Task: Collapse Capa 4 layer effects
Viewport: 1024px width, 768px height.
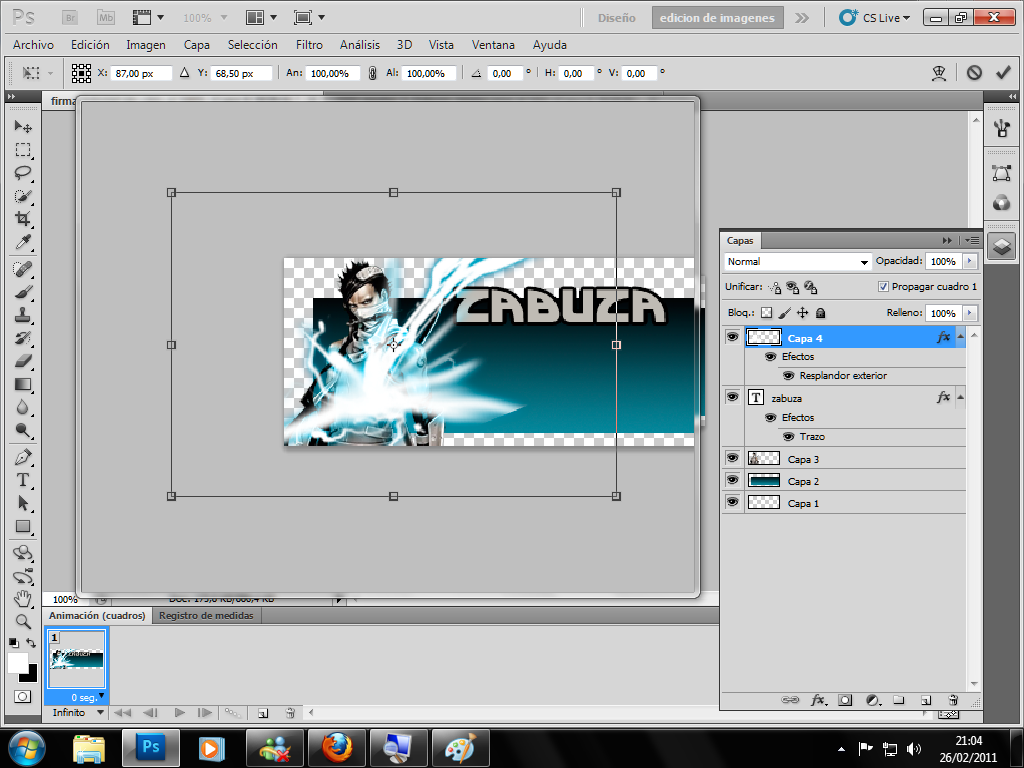Action: pyautogui.click(x=960, y=336)
